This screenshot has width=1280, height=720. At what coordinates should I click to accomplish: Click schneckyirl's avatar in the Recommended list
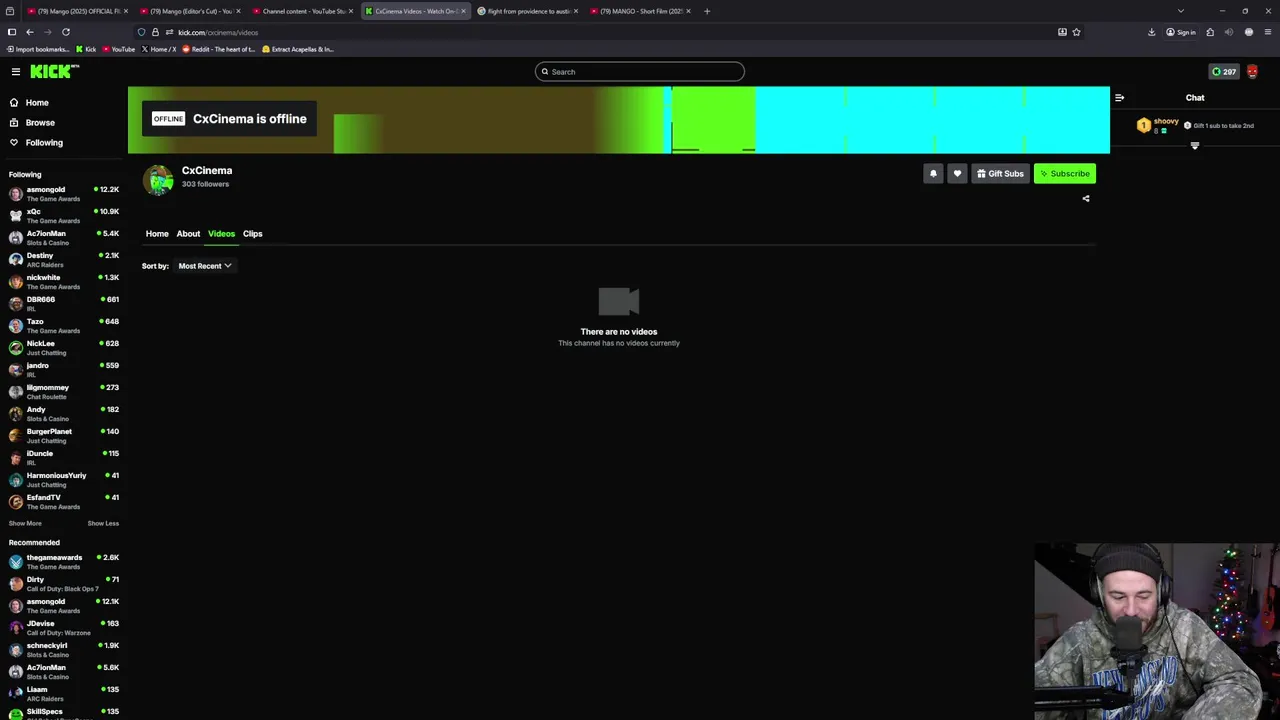pyautogui.click(x=15, y=650)
